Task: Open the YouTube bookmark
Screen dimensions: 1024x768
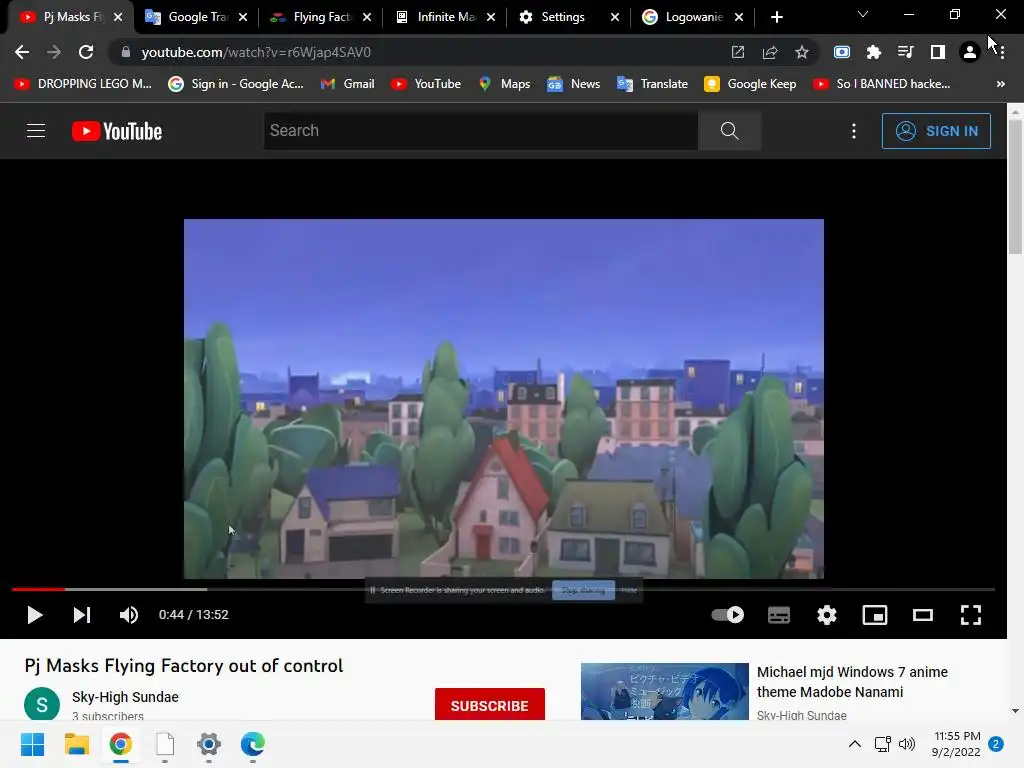Action: click(x=426, y=84)
